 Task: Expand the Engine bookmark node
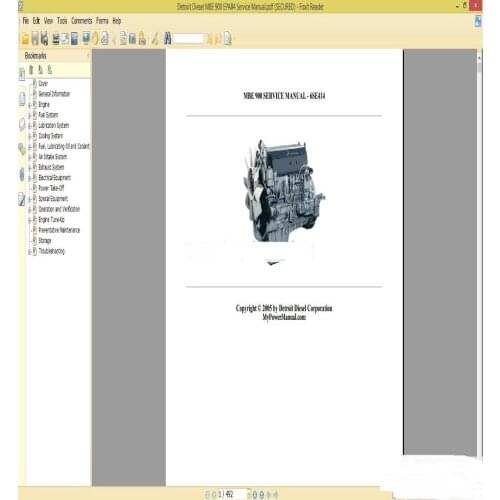point(29,105)
